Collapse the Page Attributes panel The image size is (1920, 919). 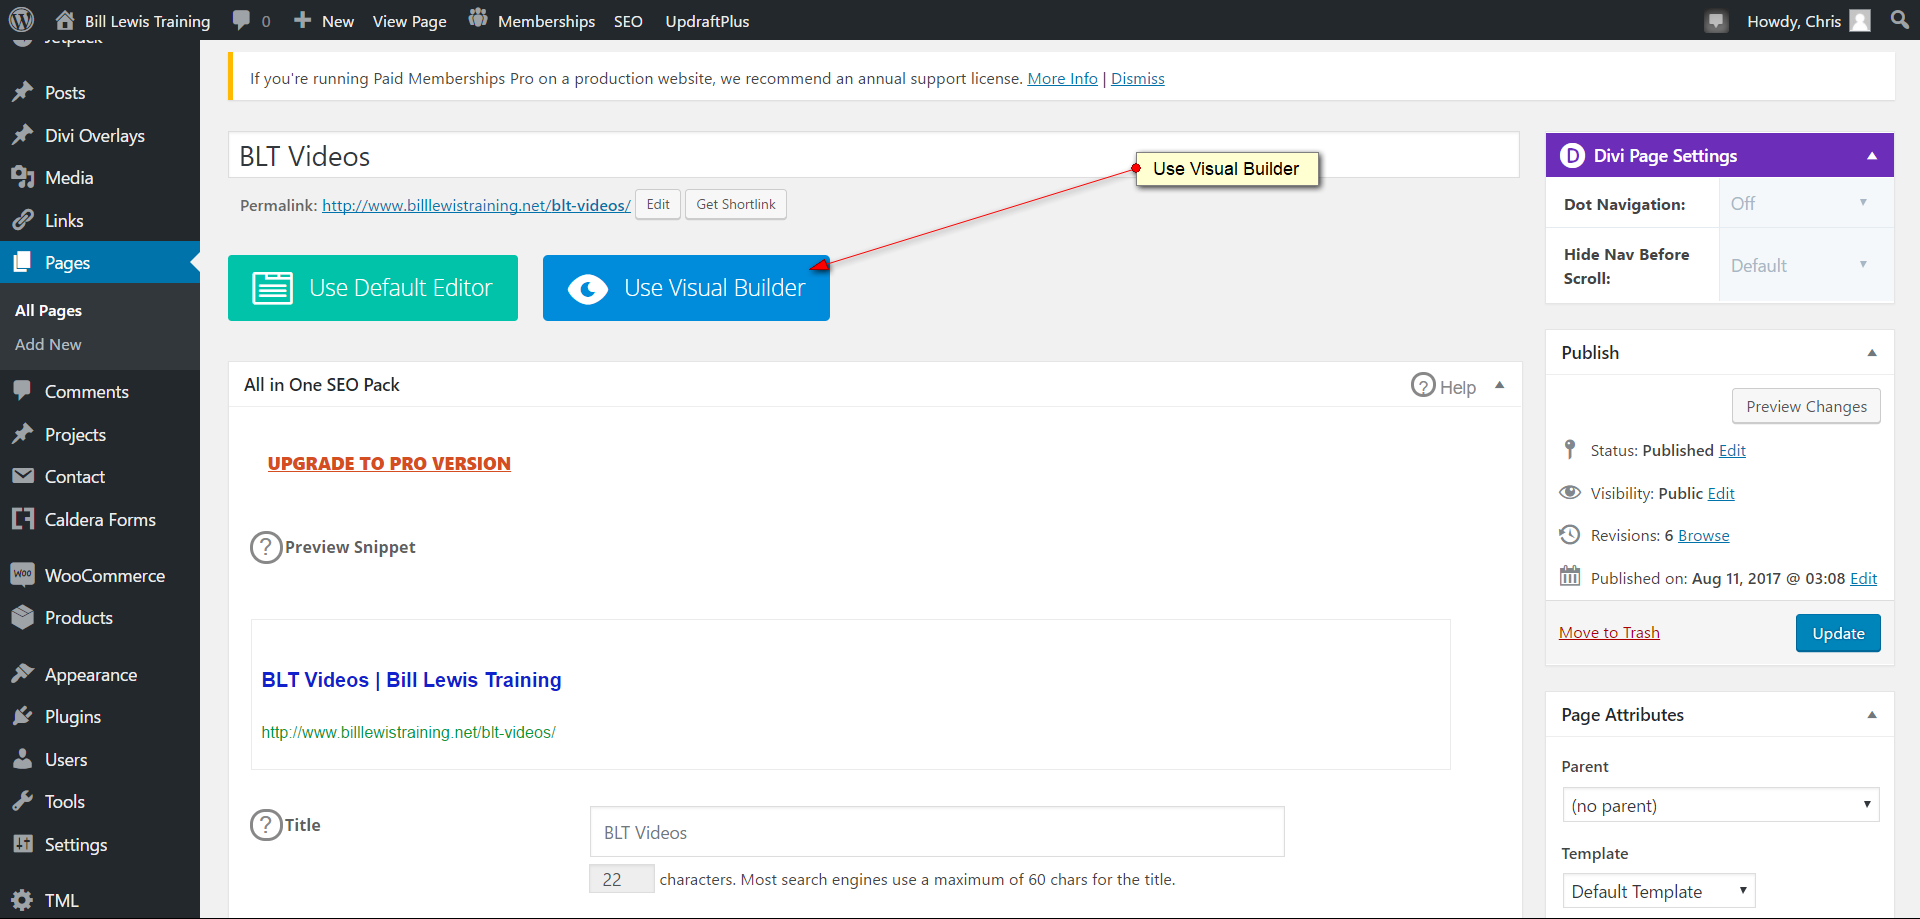(1872, 715)
